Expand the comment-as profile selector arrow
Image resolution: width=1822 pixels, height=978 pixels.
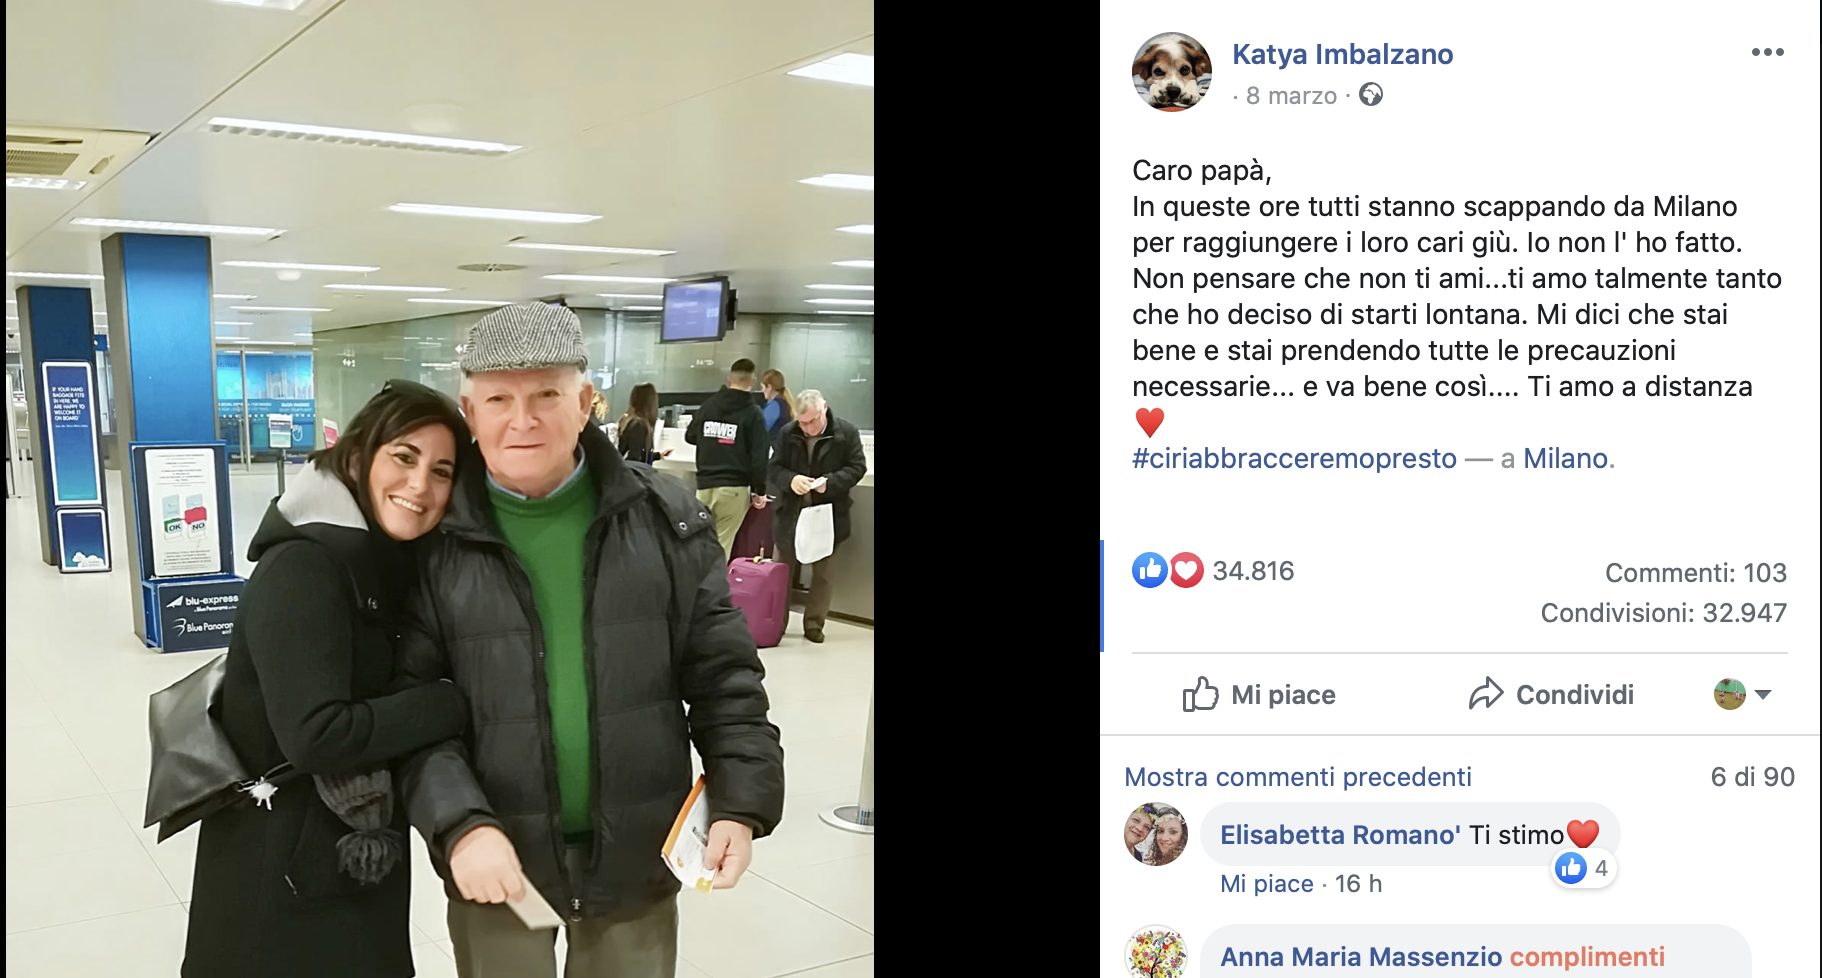(x=1763, y=694)
